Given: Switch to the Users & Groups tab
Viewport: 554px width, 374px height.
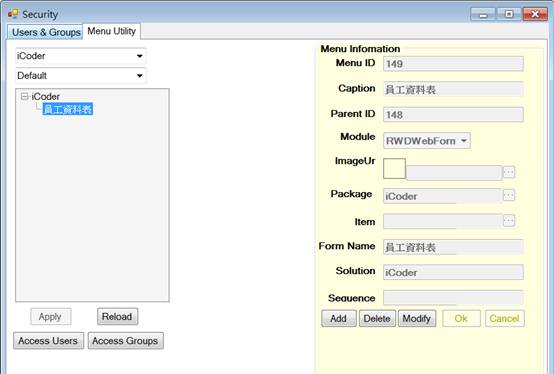Looking at the screenshot, I should 45,32.
